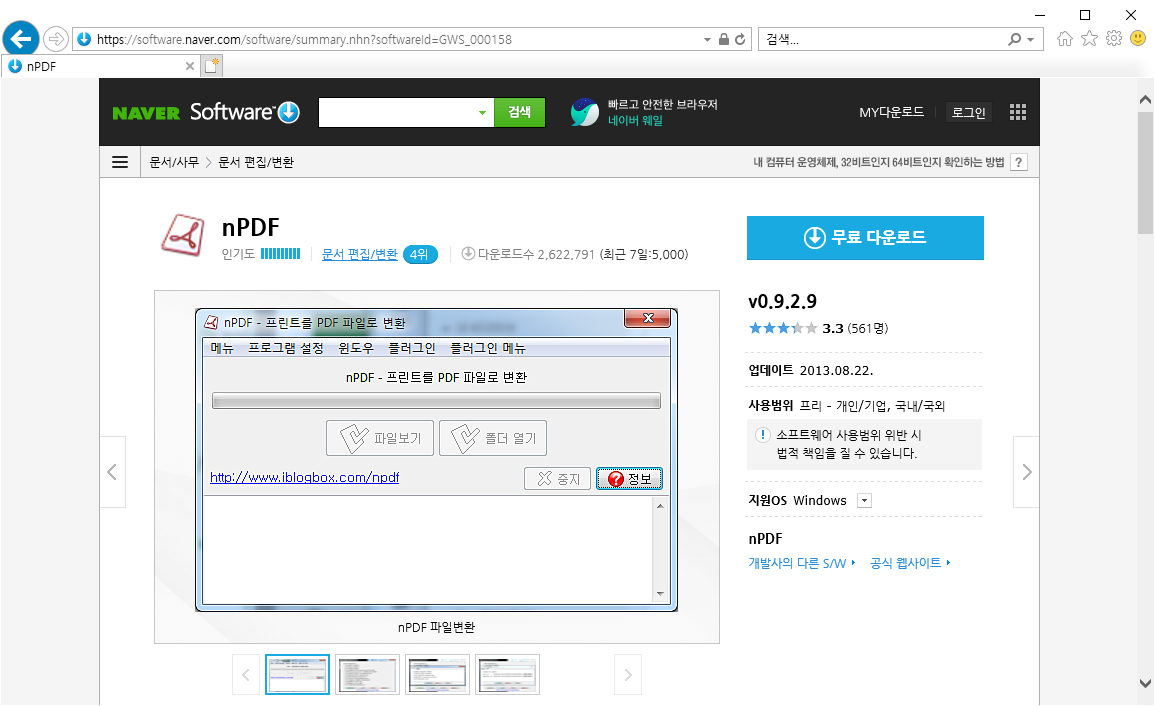The width and height of the screenshot is (1155, 706).
Task: Click the 로그인 button
Action: (968, 112)
